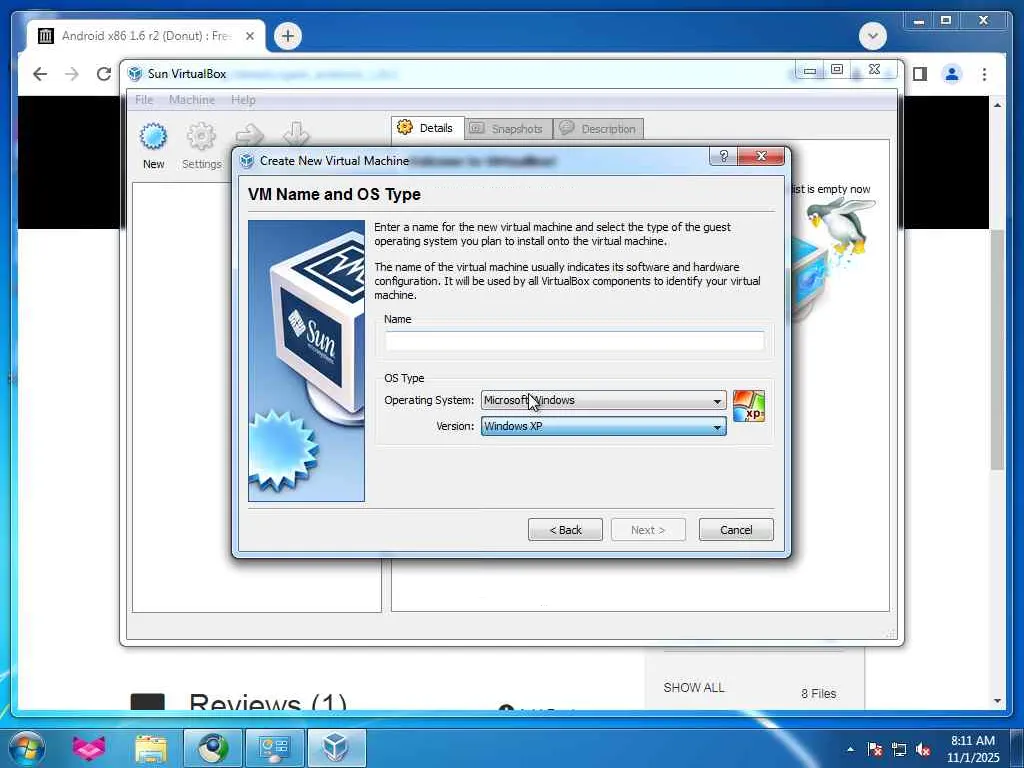Screen dimensions: 1024x768
Task: Click the 8 Files text on page
Action: pos(818,694)
